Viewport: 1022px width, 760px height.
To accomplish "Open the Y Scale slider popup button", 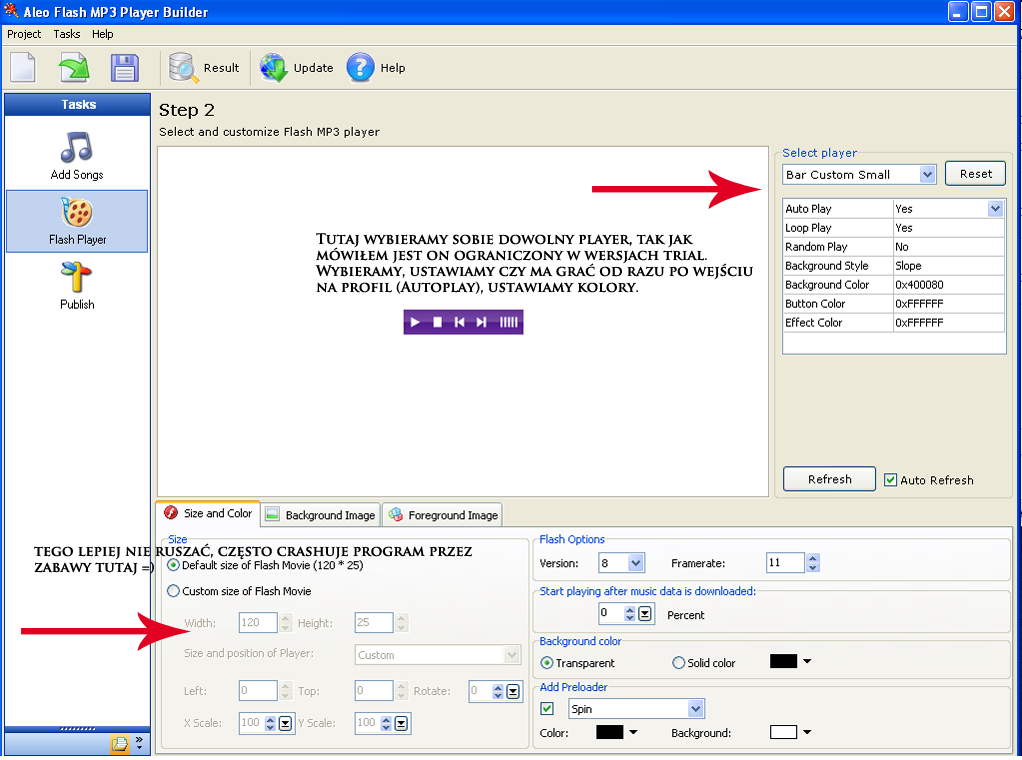I will (402, 723).
